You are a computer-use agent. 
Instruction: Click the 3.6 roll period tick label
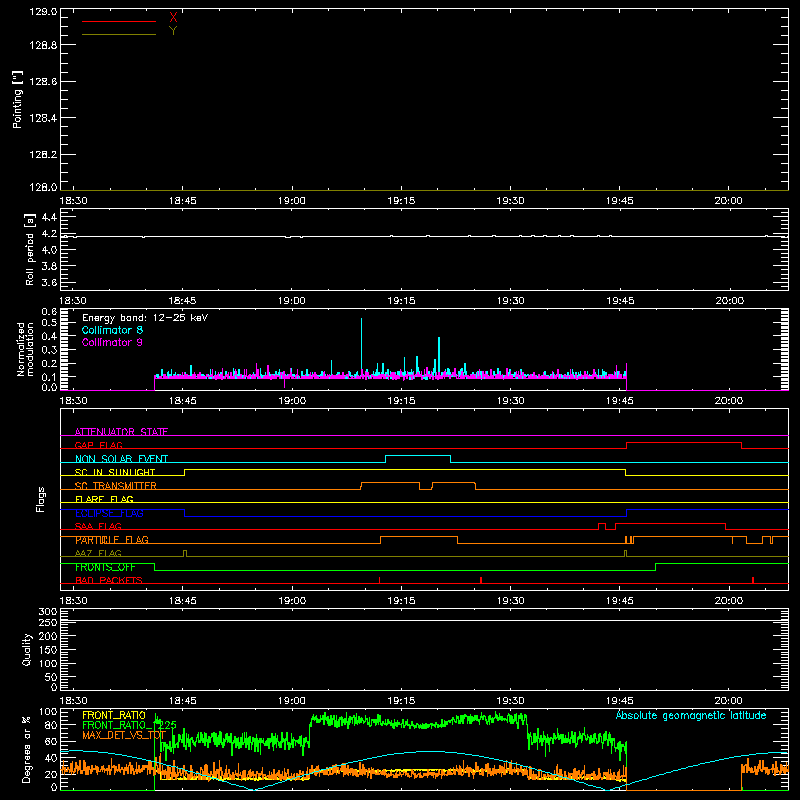click(x=49, y=282)
